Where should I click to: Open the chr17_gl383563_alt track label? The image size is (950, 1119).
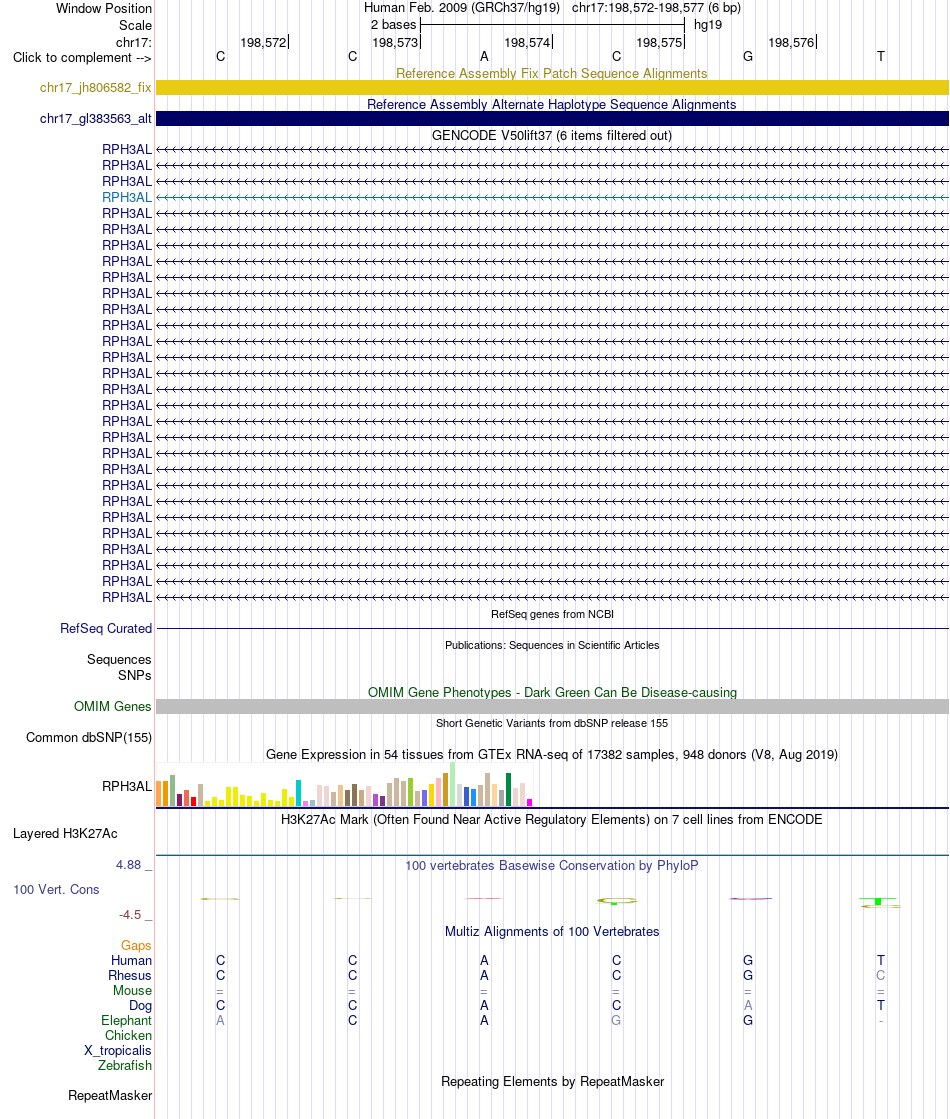(x=96, y=118)
